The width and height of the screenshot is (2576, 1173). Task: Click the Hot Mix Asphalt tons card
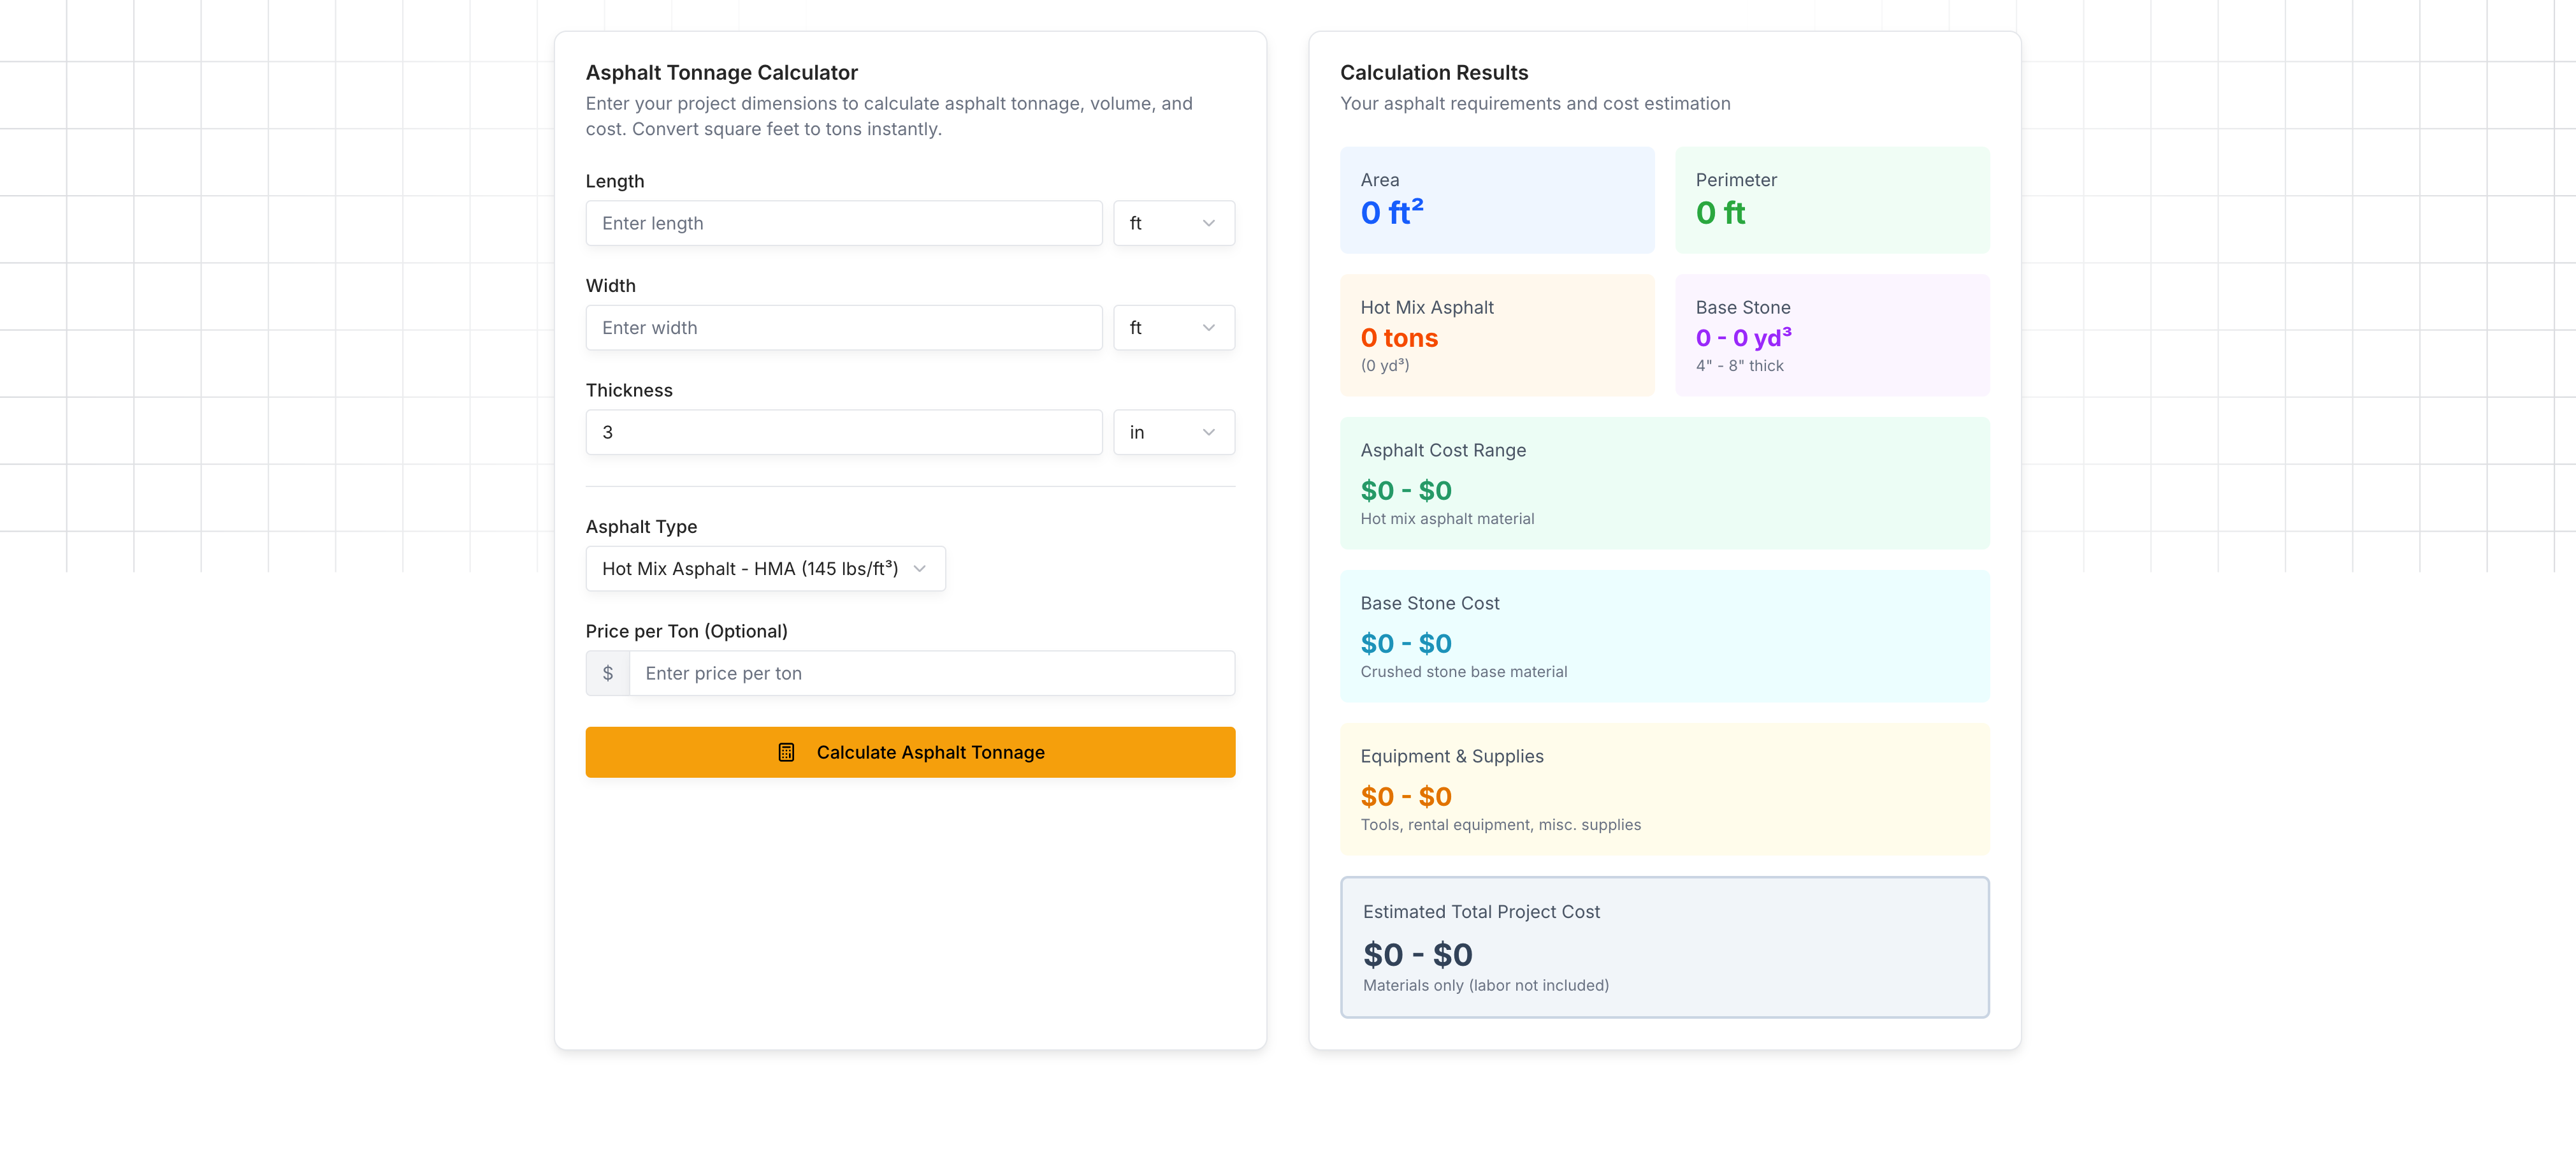click(x=1496, y=335)
